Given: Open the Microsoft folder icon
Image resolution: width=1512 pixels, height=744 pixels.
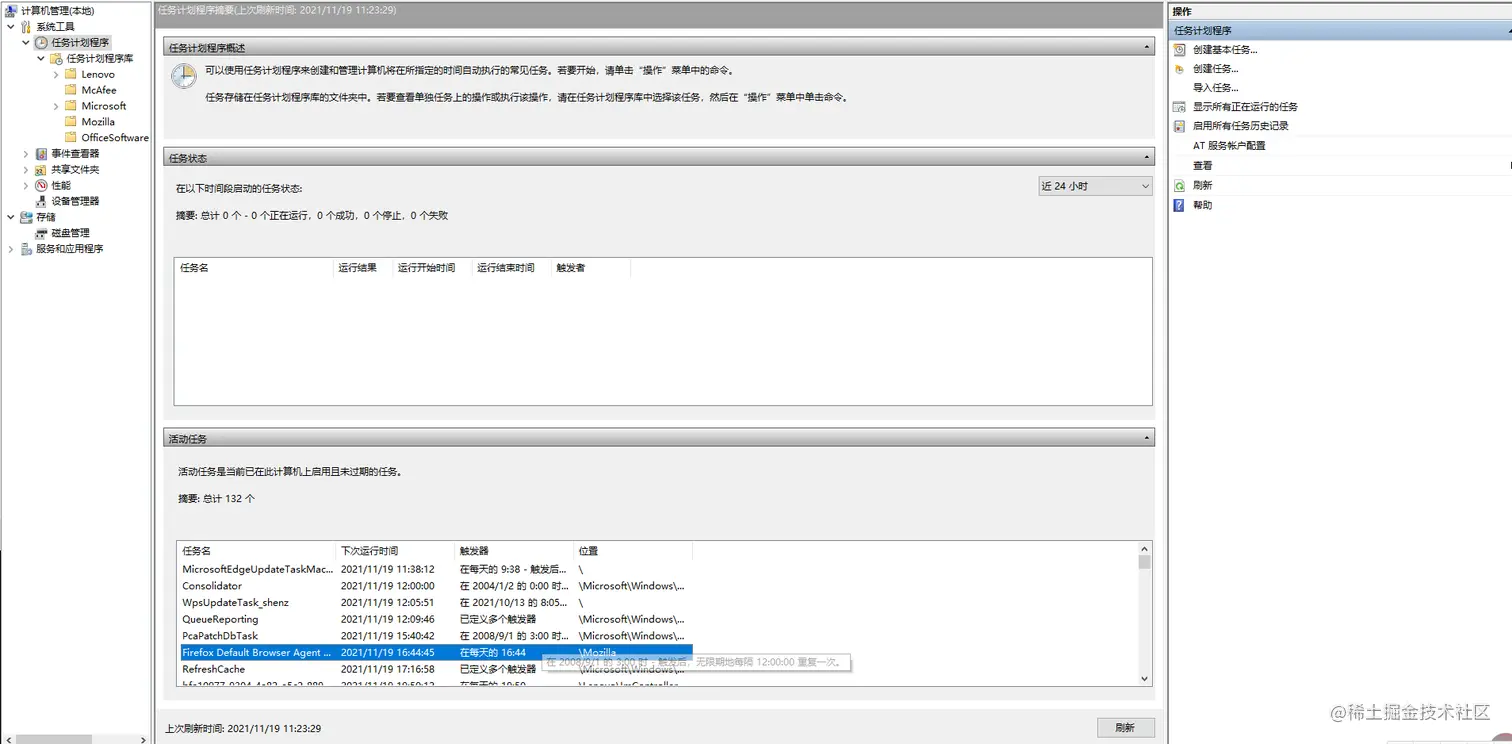Looking at the screenshot, I should (71, 106).
